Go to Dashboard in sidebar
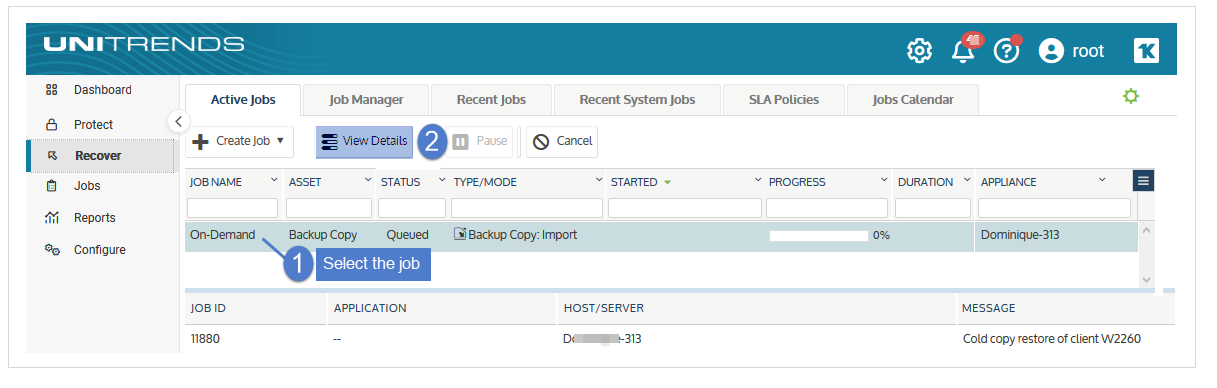Viewport: 1217px width, 388px height. (102, 90)
